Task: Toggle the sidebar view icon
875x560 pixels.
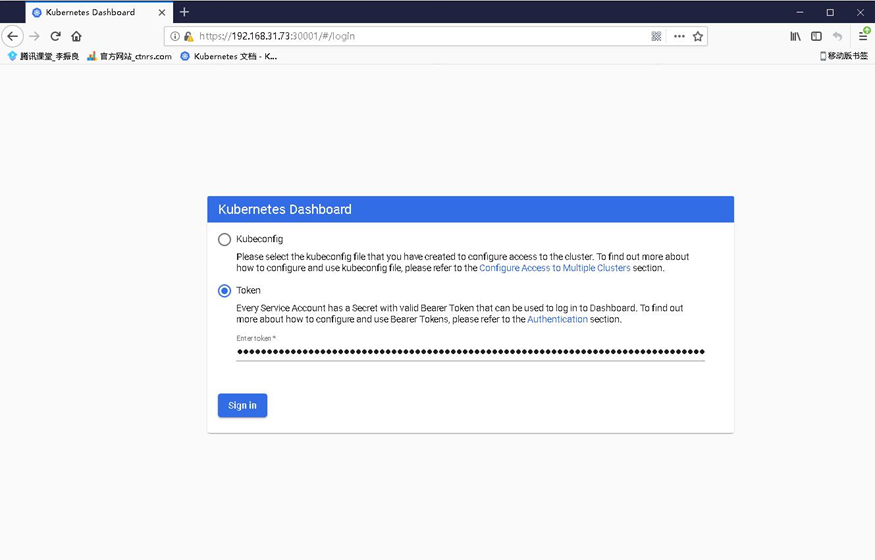Action: click(x=816, y=36)
